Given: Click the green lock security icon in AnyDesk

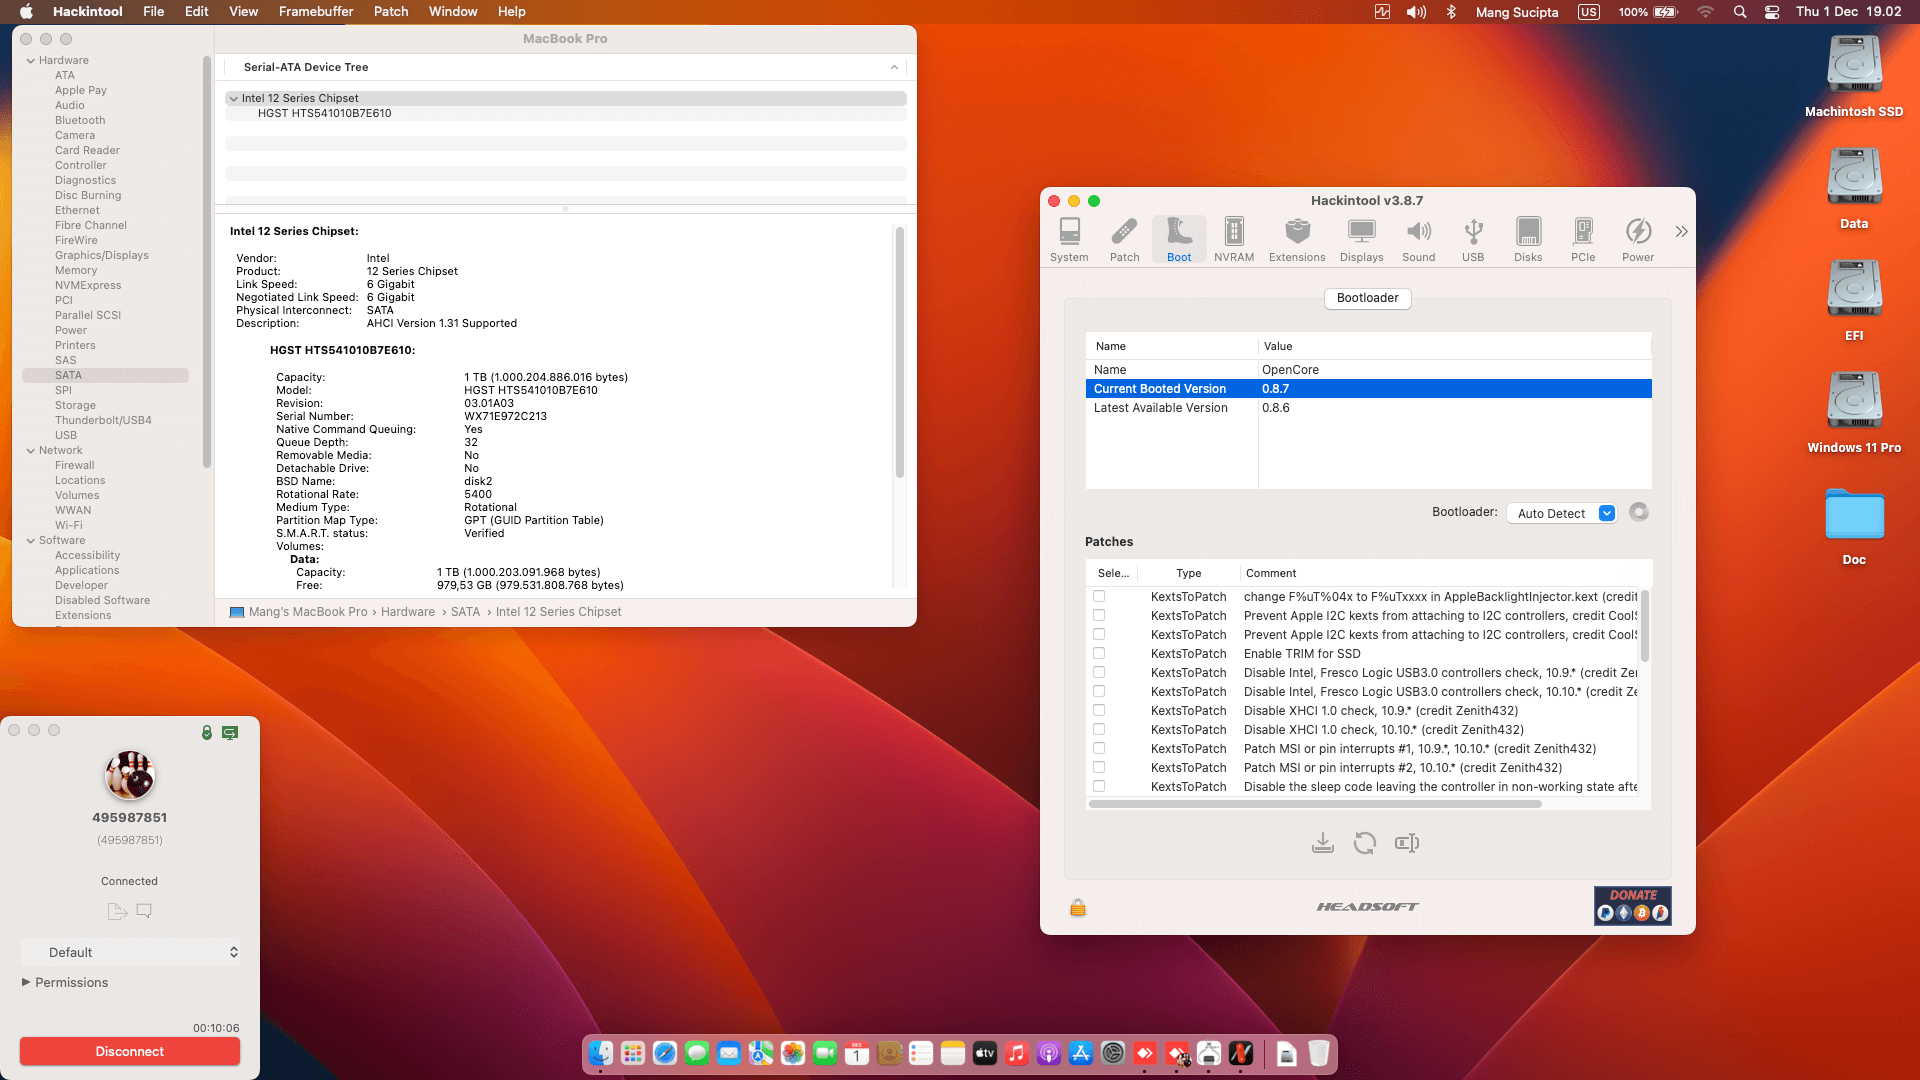Looking at the screenshot, I should (x=207, y=733).
